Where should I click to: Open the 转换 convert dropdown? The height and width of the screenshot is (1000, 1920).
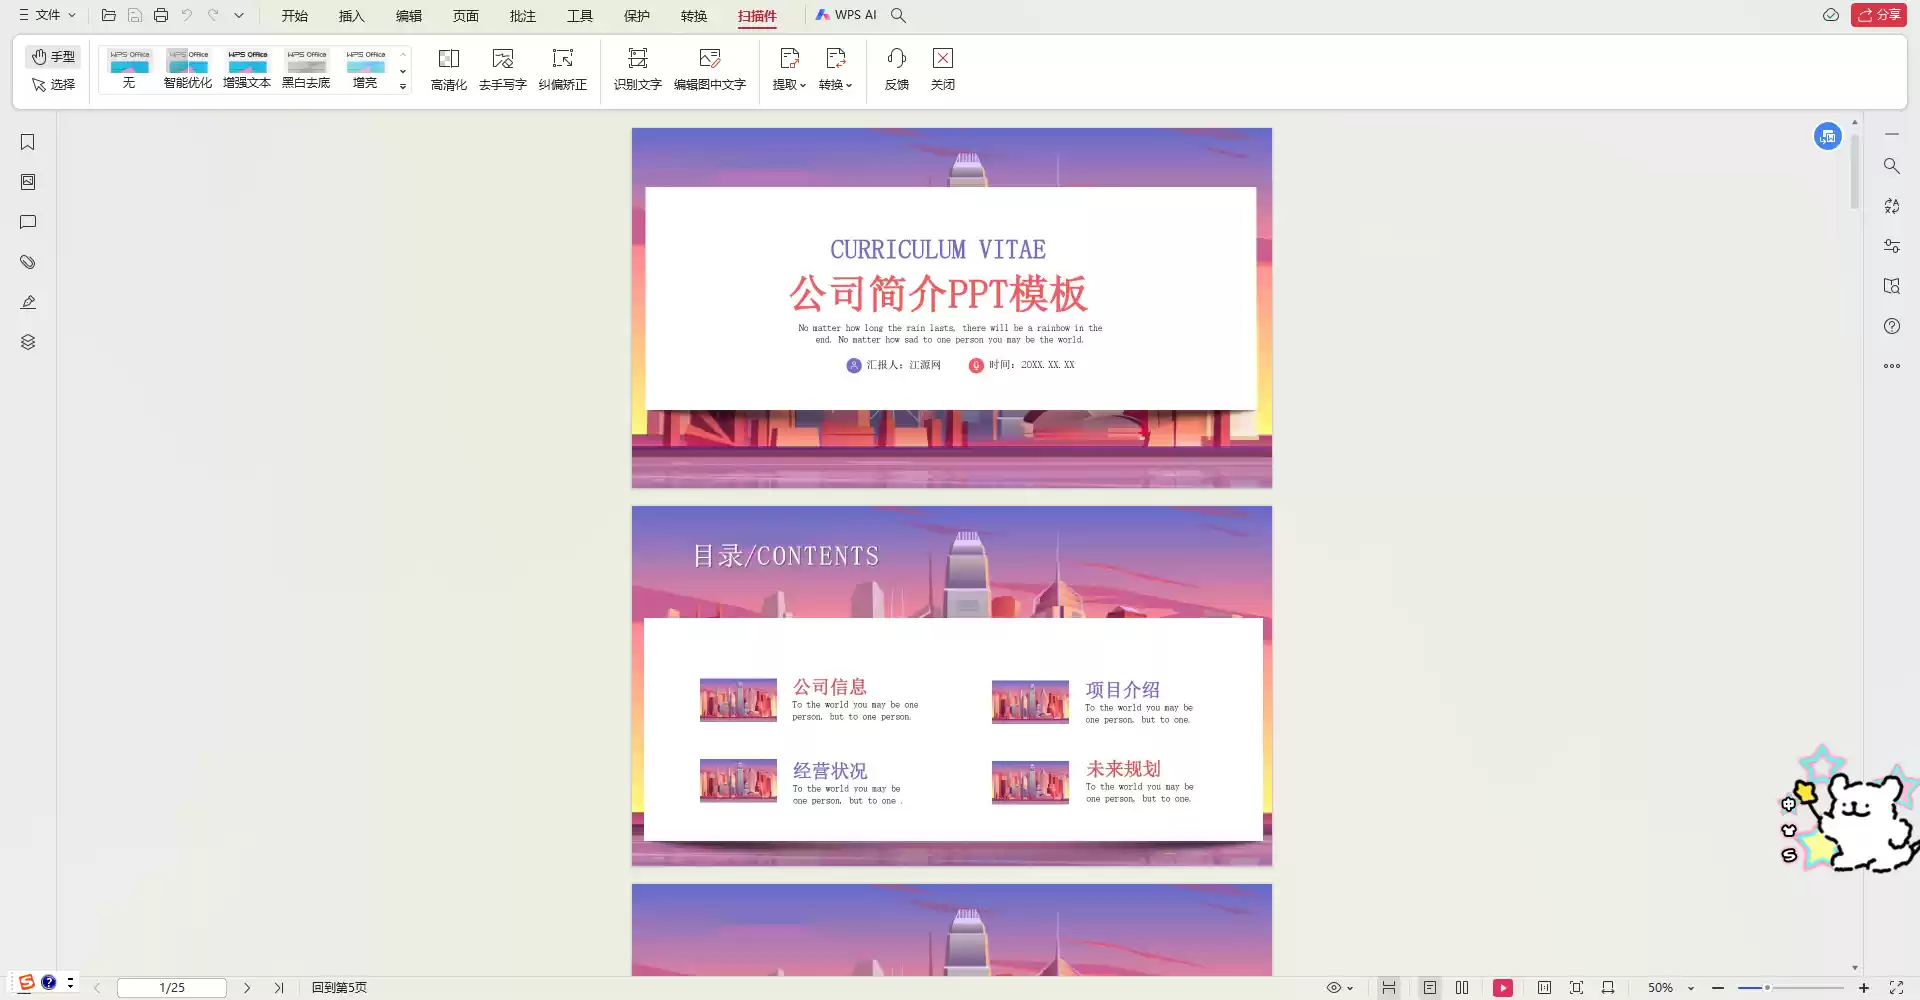pyautogui.click(x=835, y=68)
